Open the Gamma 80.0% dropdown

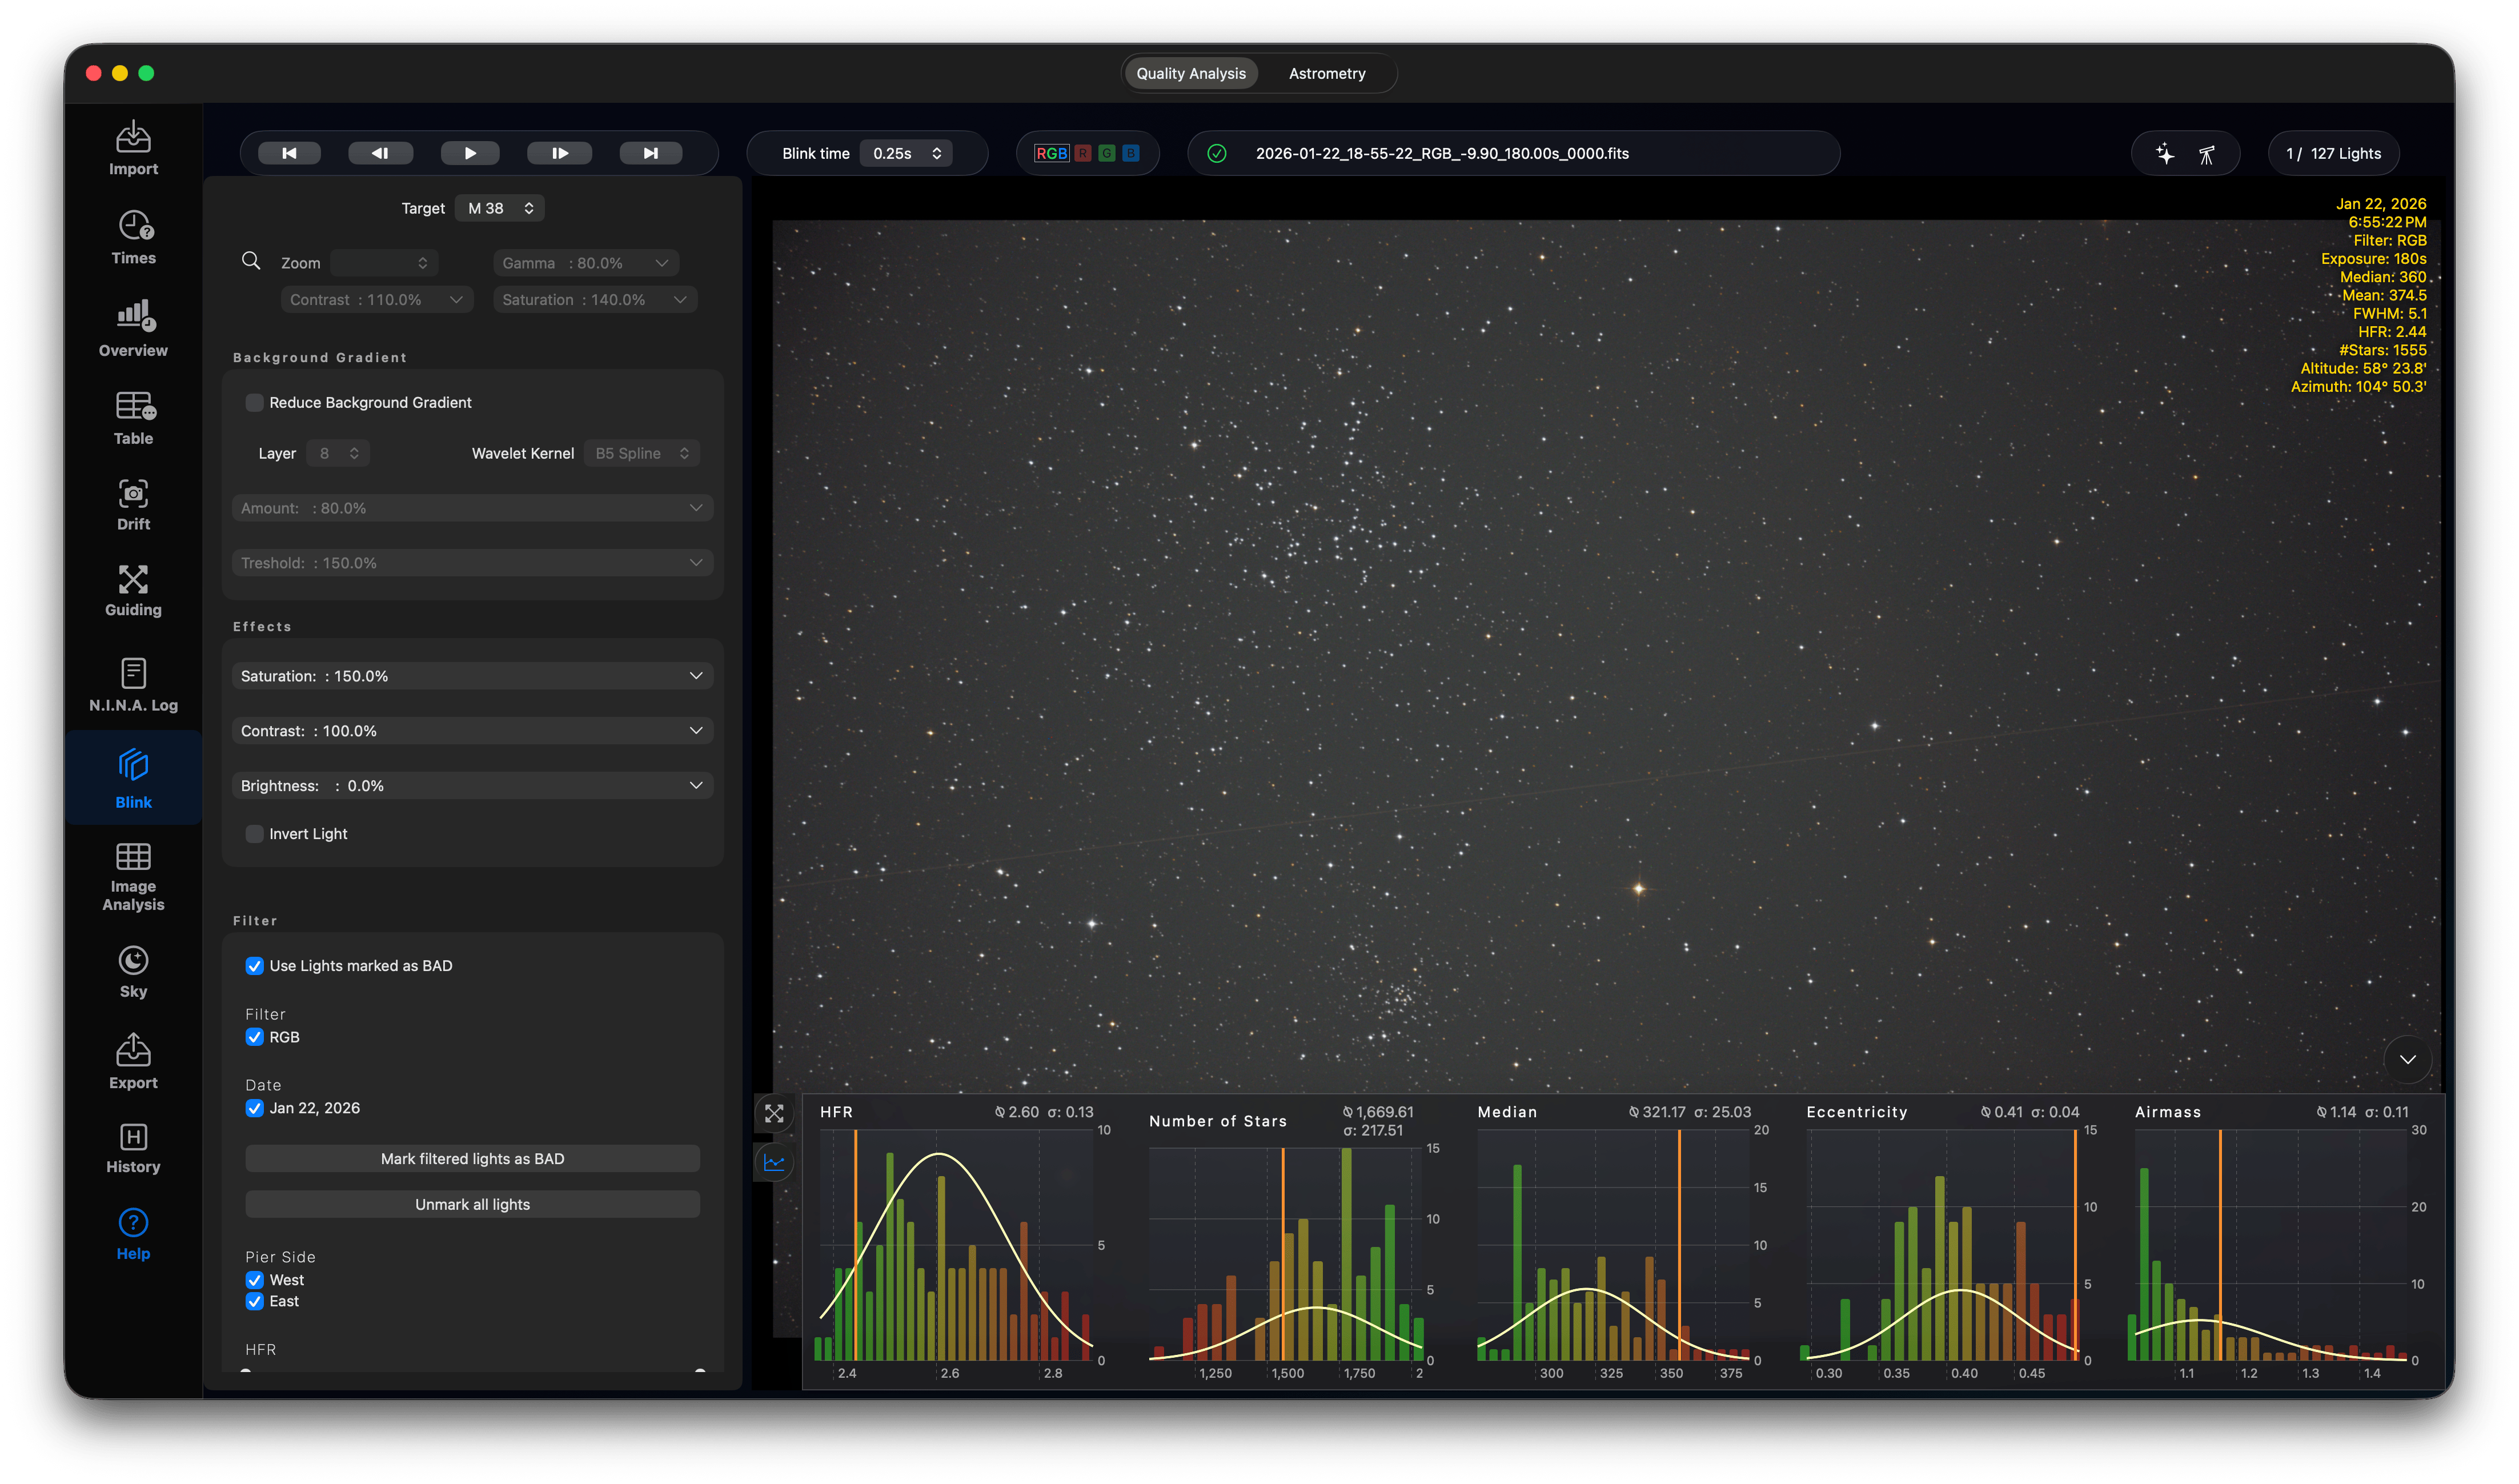click(586, 262)
